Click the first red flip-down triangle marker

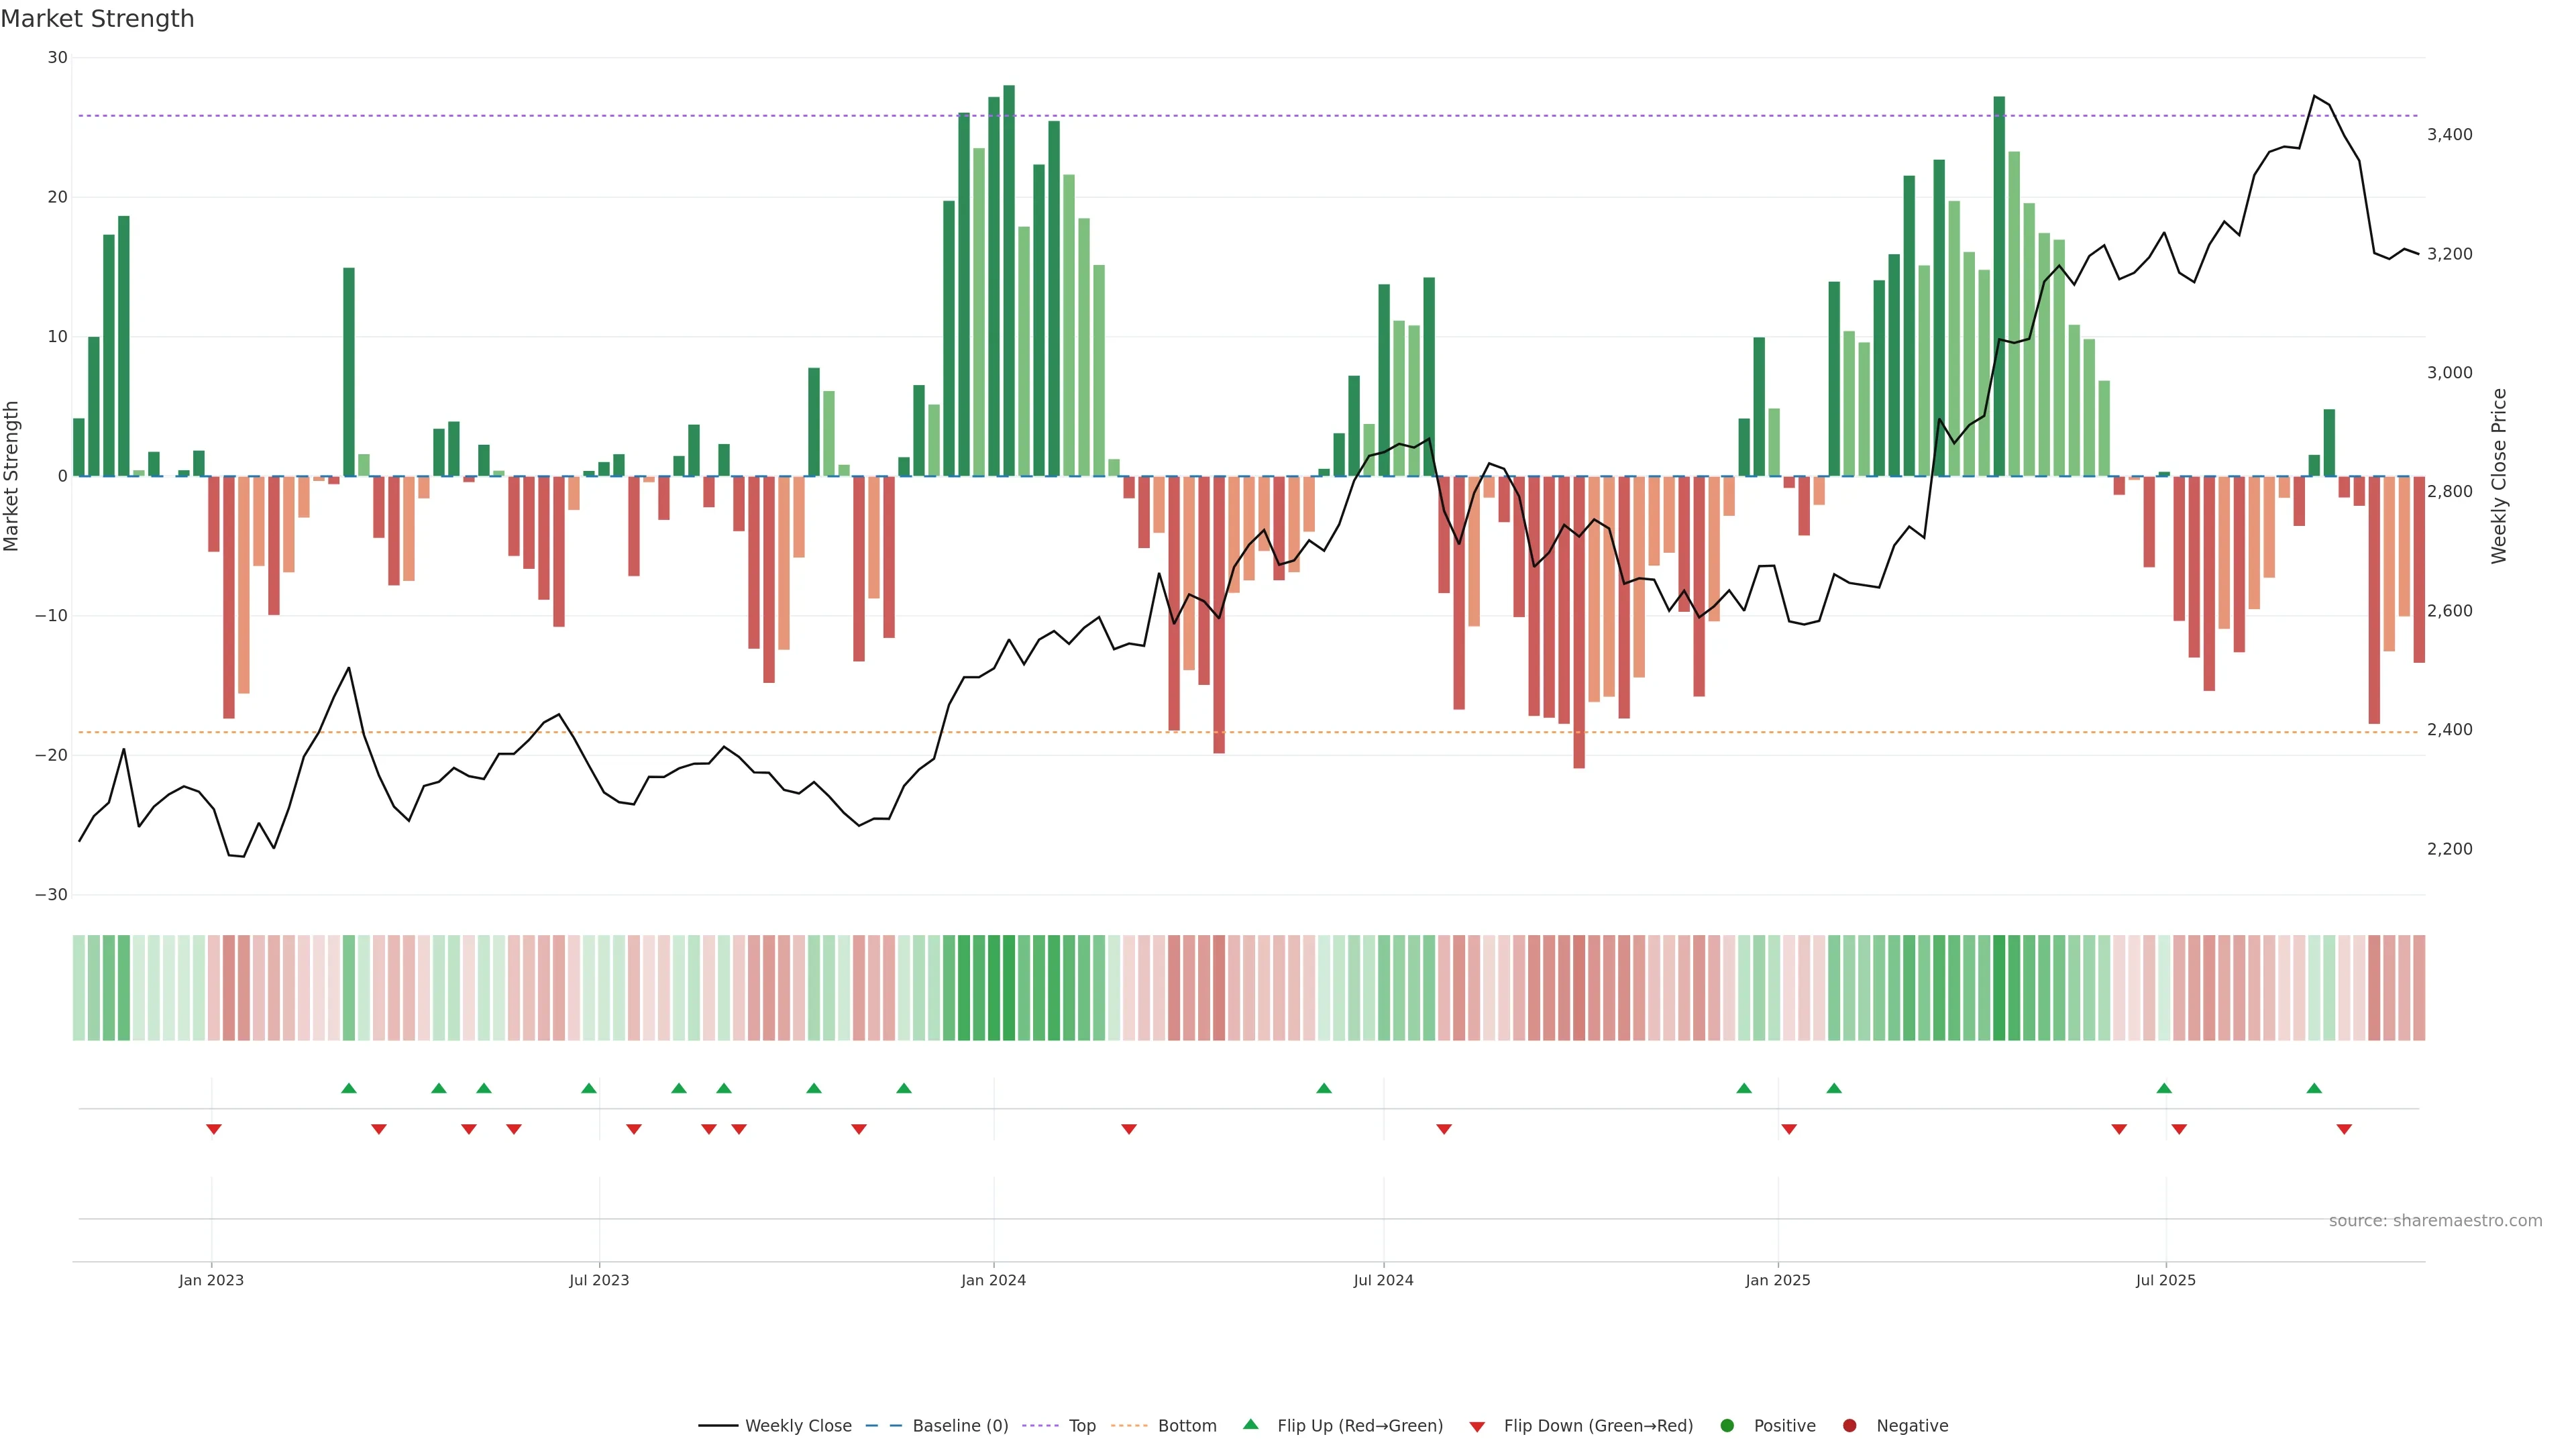tap(213, 1129)
